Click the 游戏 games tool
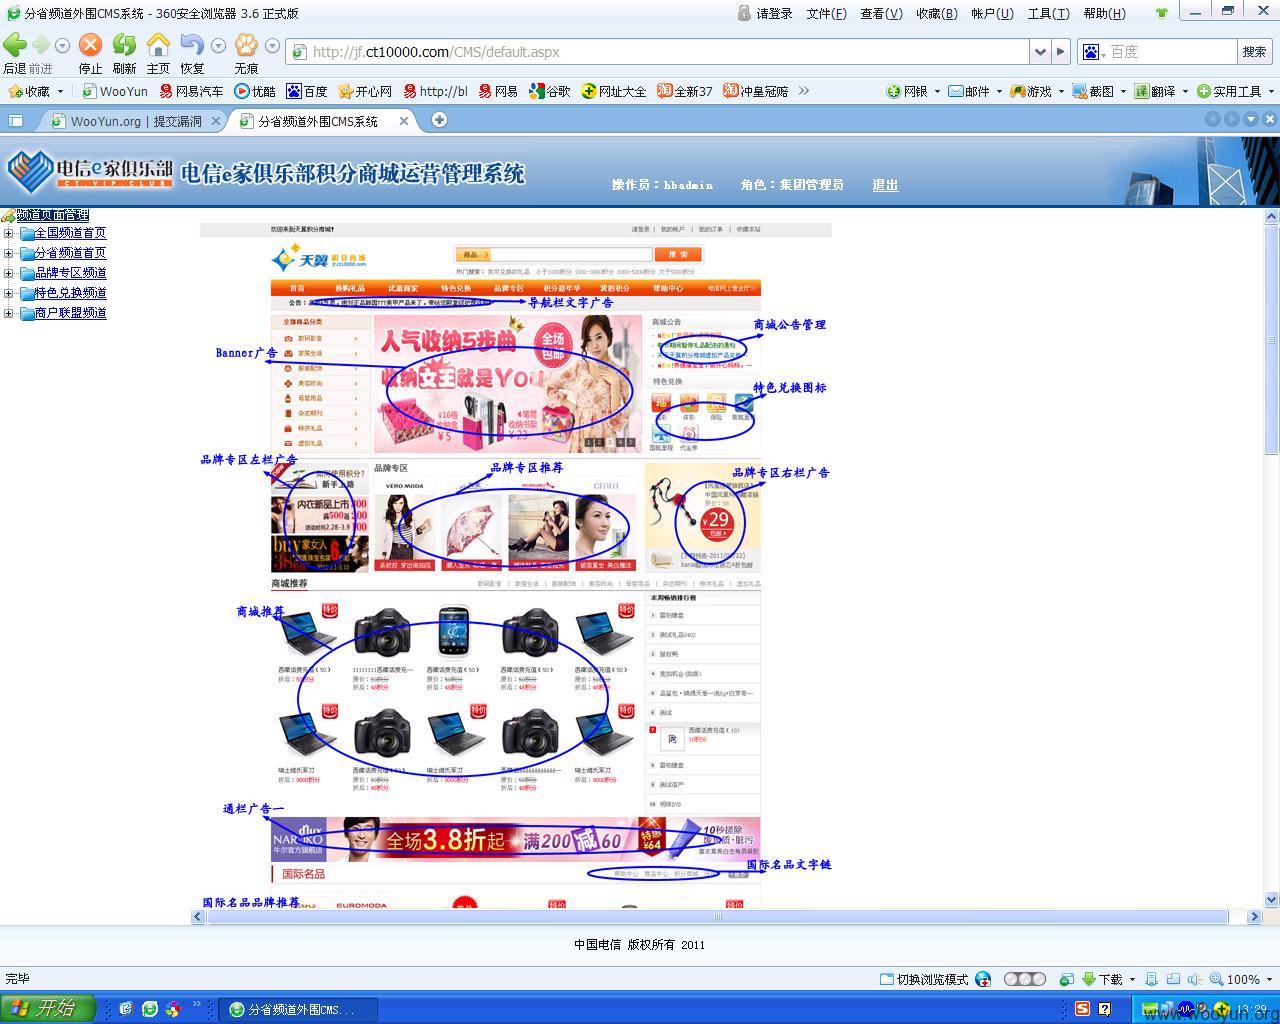This screenshot has height=1024, width=1280. 1031,91
